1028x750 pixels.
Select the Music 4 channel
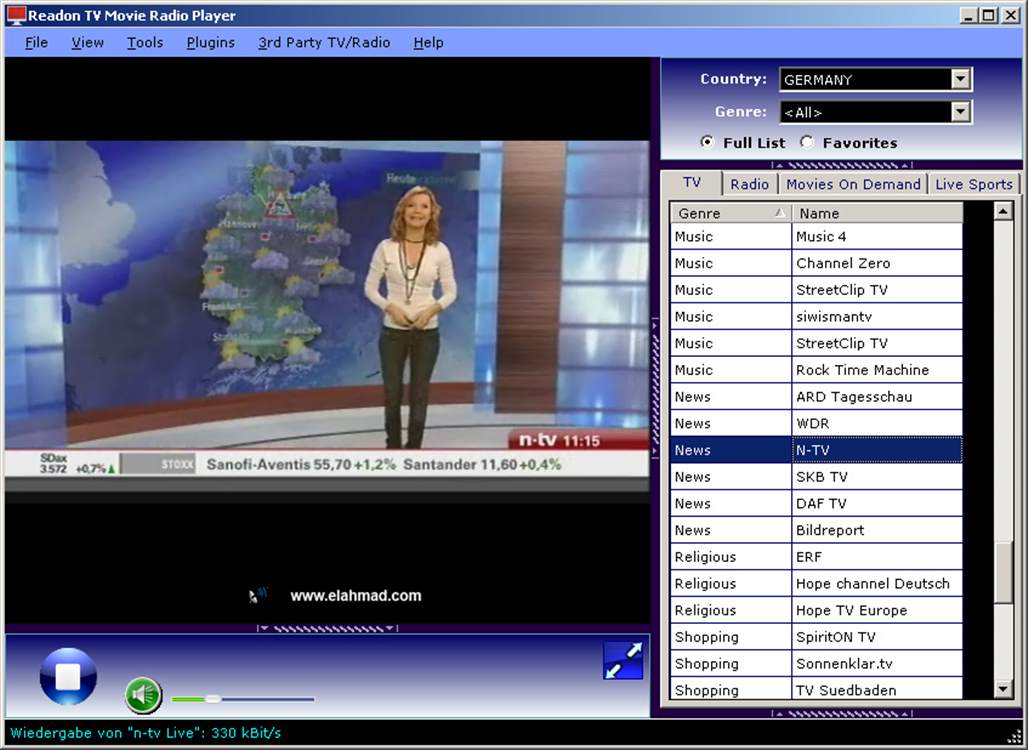click(816, 237)
